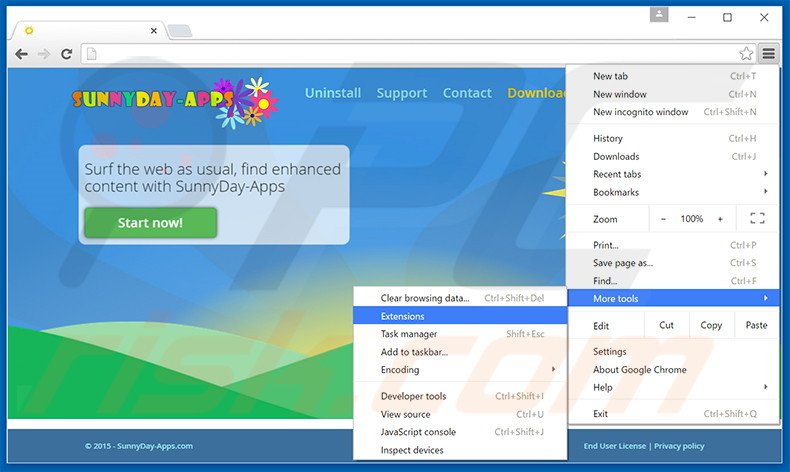
Task: Open JavaScript console
Action: 460,432
